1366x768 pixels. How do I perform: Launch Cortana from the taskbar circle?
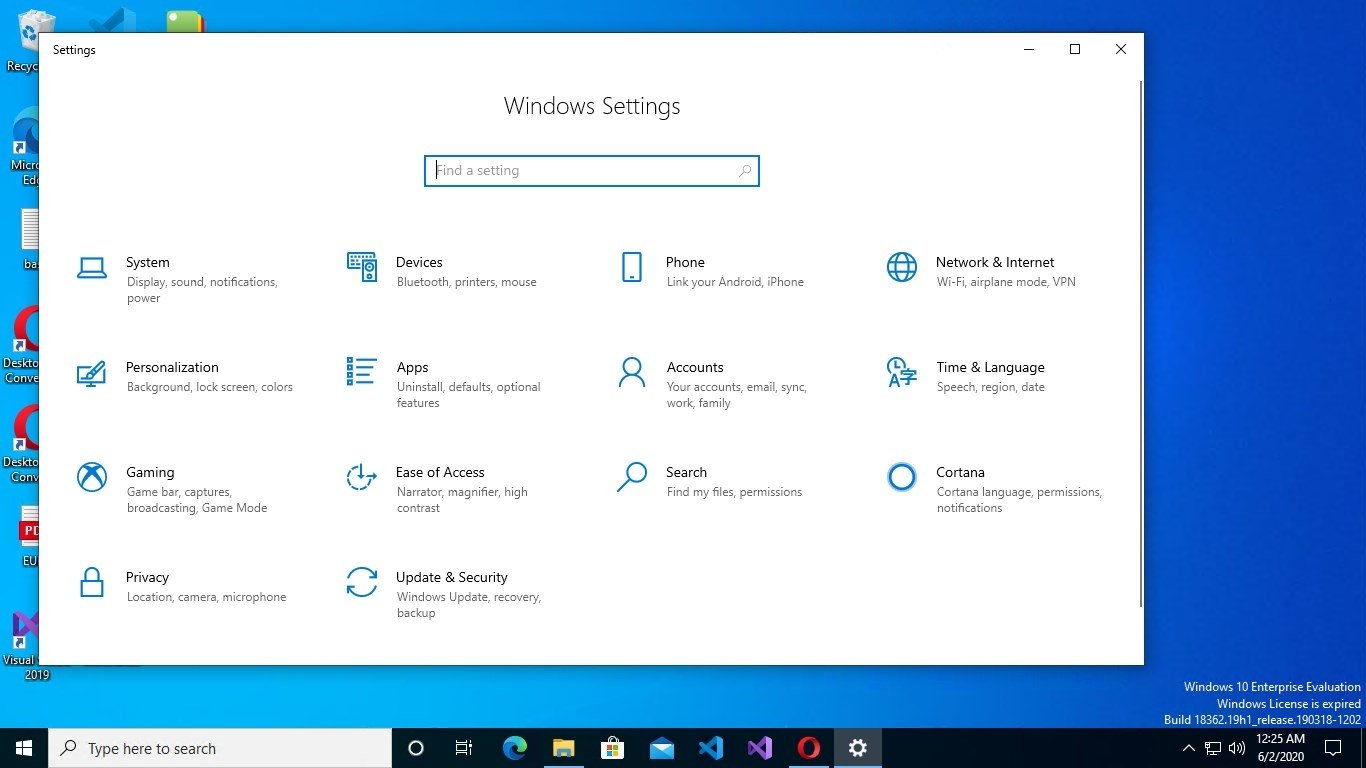pyautogui.click(x=416, y=748)
